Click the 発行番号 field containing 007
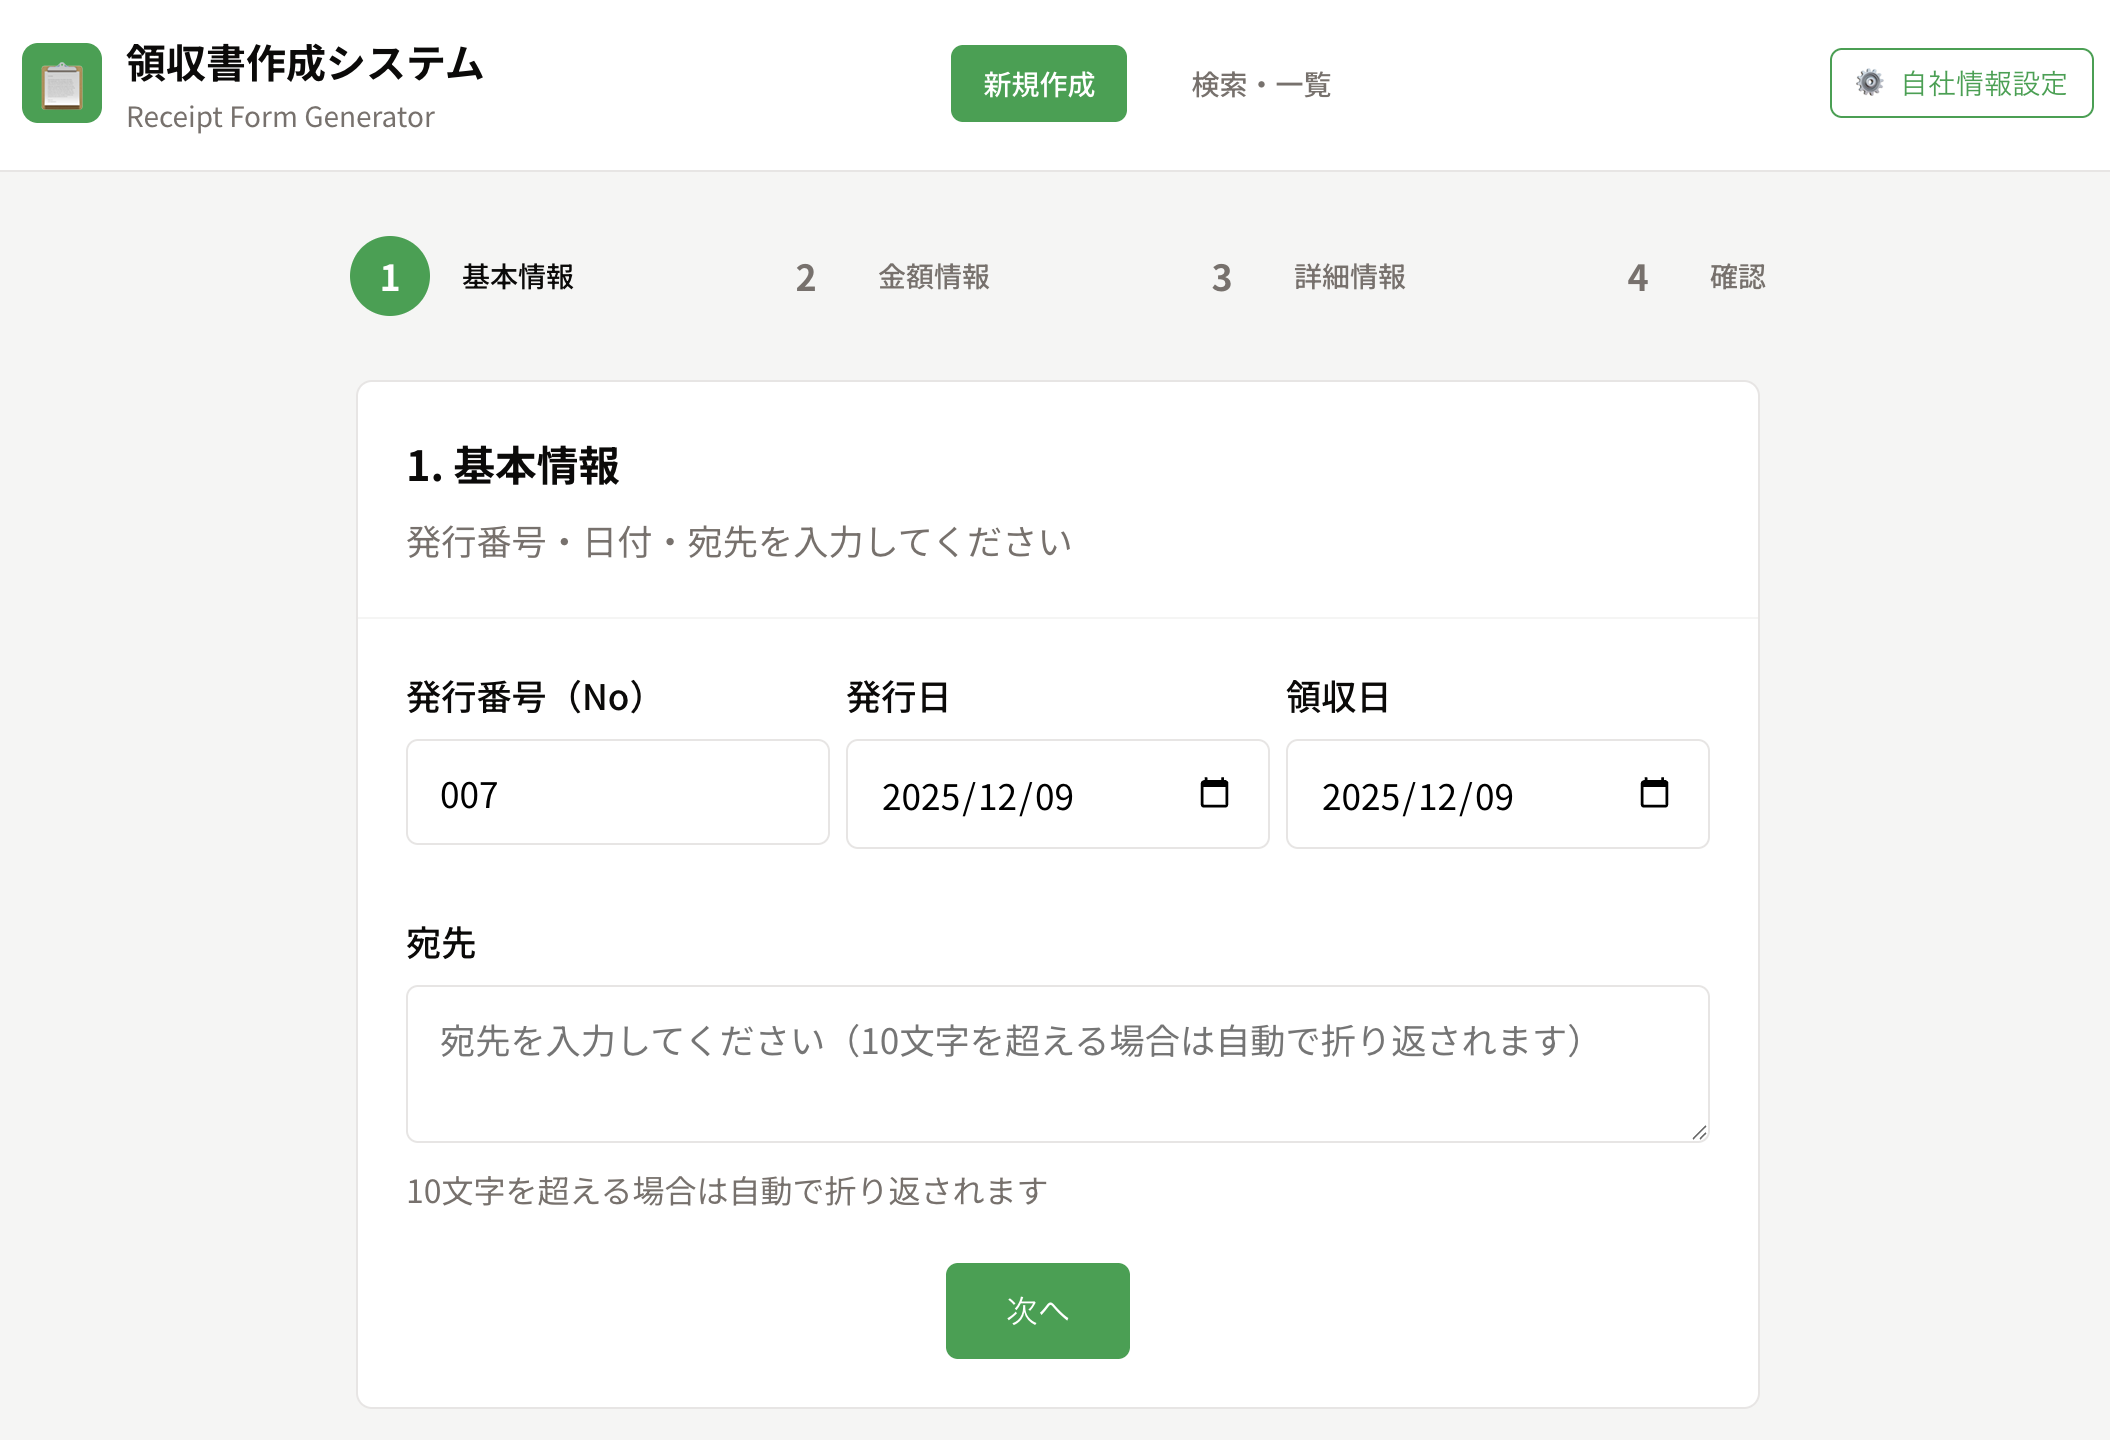The image size is (2110, 1440). coord(617,792)
